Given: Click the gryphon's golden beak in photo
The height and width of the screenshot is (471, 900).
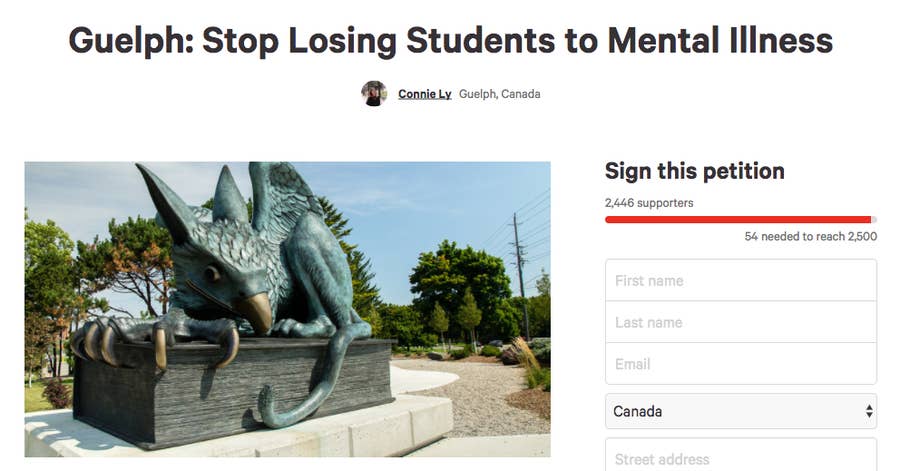Looking at the screenshot, I should pos(256,314).
